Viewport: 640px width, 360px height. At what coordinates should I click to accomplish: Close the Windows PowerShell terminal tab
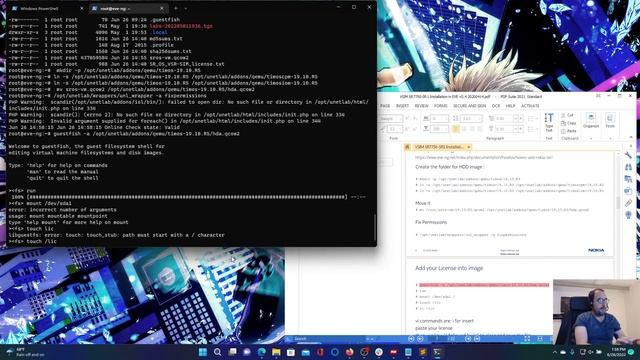(x=82, y=8)
